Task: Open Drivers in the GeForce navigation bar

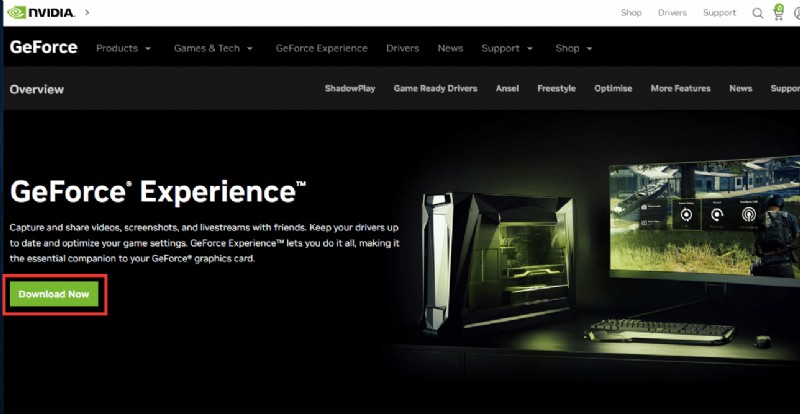Action: [402, 48]
